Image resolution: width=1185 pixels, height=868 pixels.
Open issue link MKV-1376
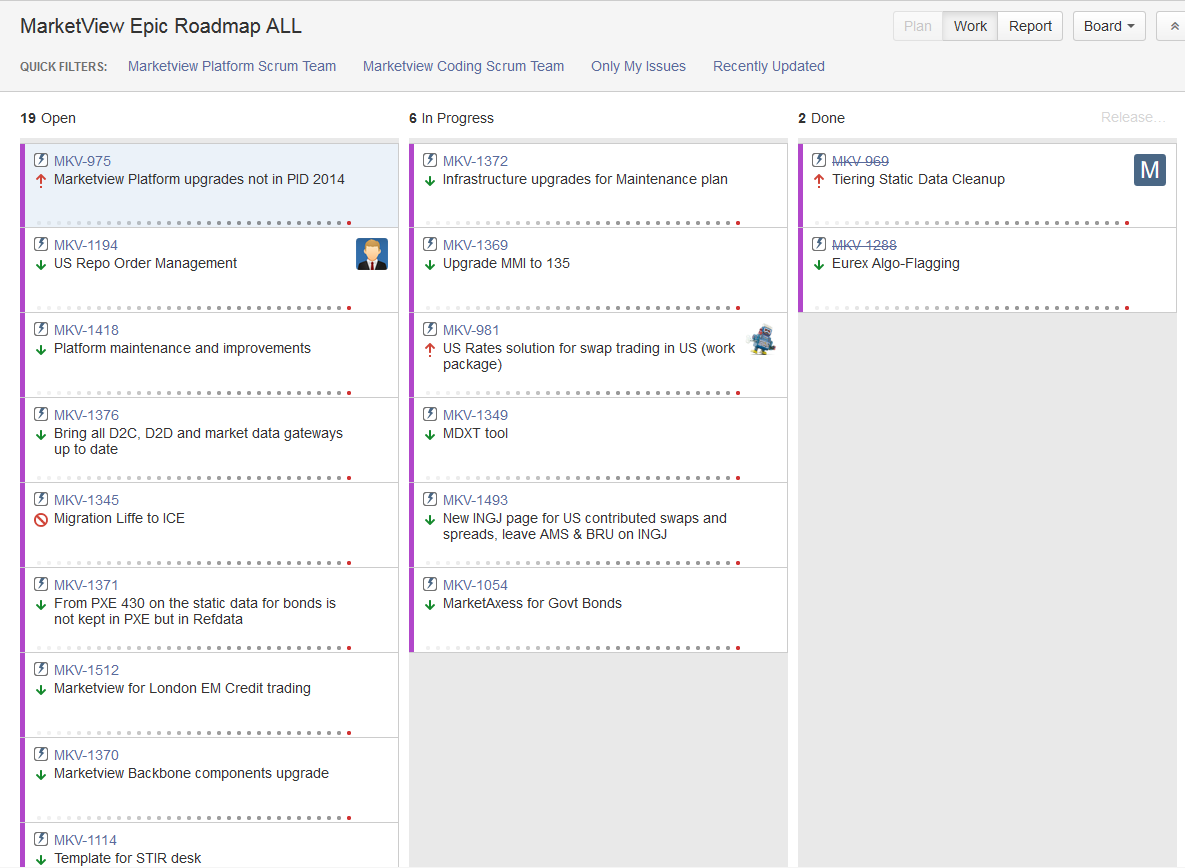86,415
